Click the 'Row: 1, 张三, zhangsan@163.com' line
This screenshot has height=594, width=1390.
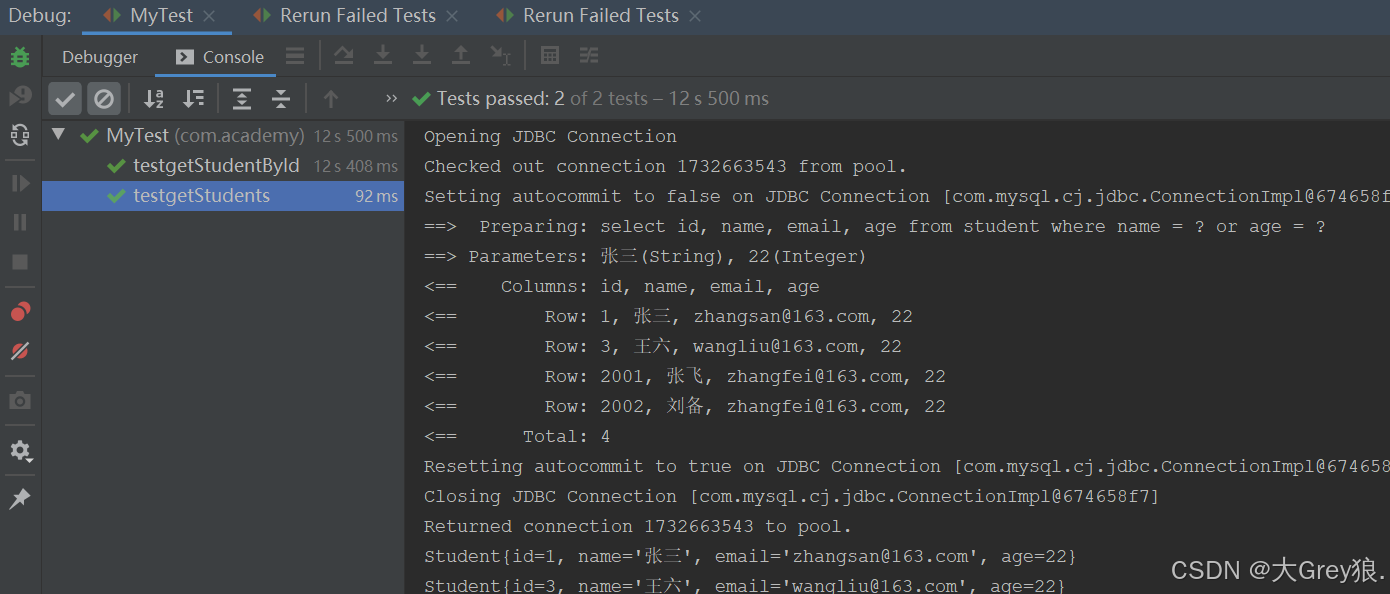click(x=668, y=317)
